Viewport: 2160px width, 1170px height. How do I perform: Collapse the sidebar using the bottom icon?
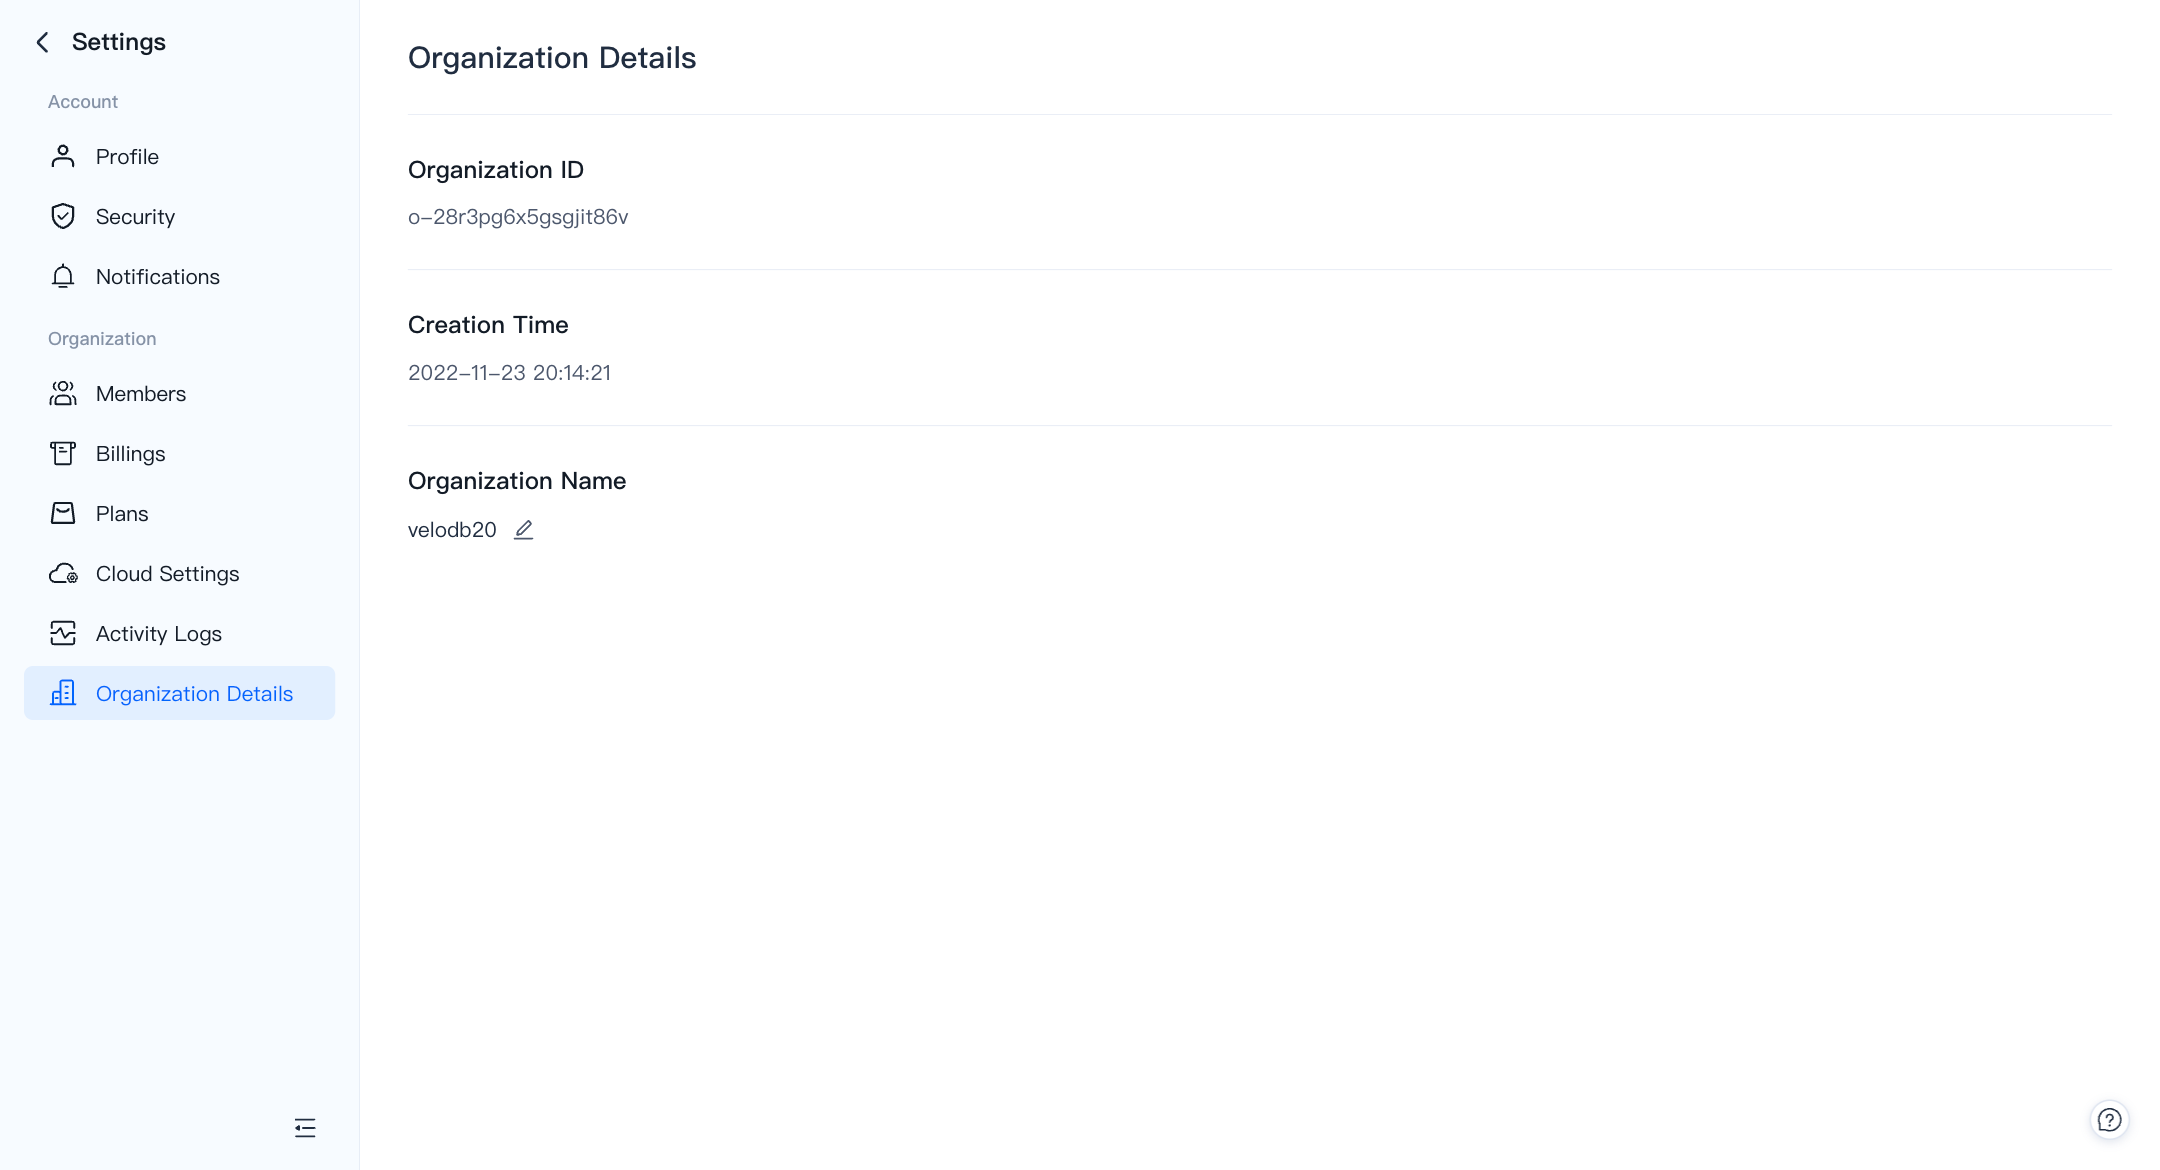tap(305, 1128)
